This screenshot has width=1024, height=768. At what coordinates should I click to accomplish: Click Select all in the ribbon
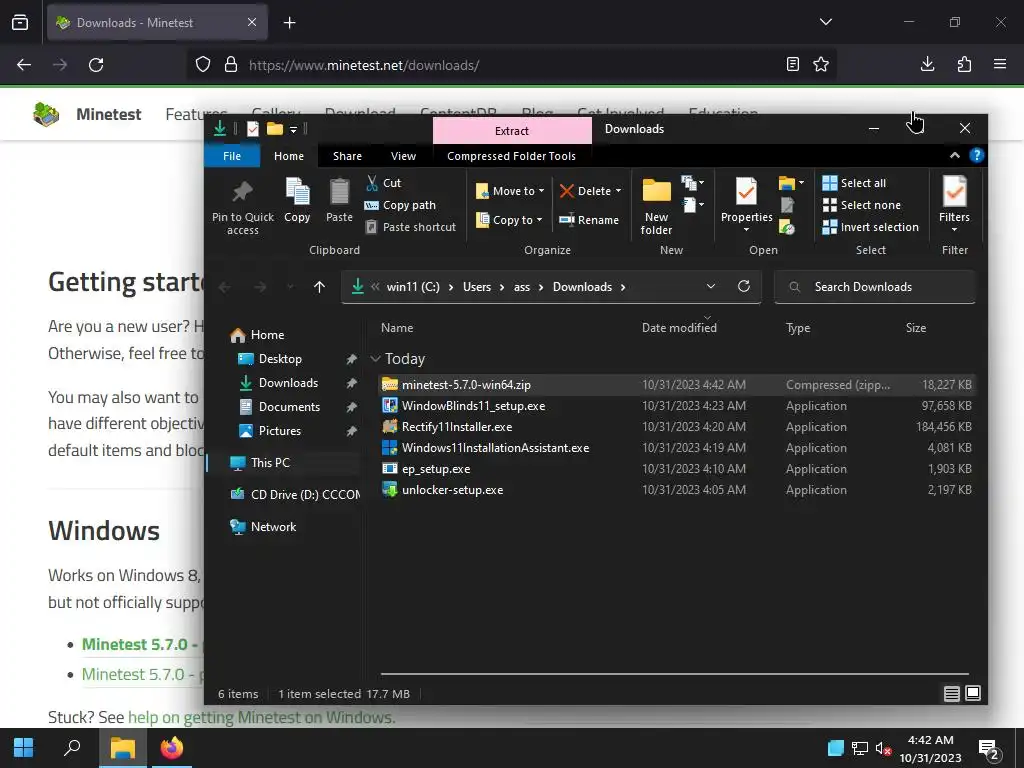[x=854, y=183]
